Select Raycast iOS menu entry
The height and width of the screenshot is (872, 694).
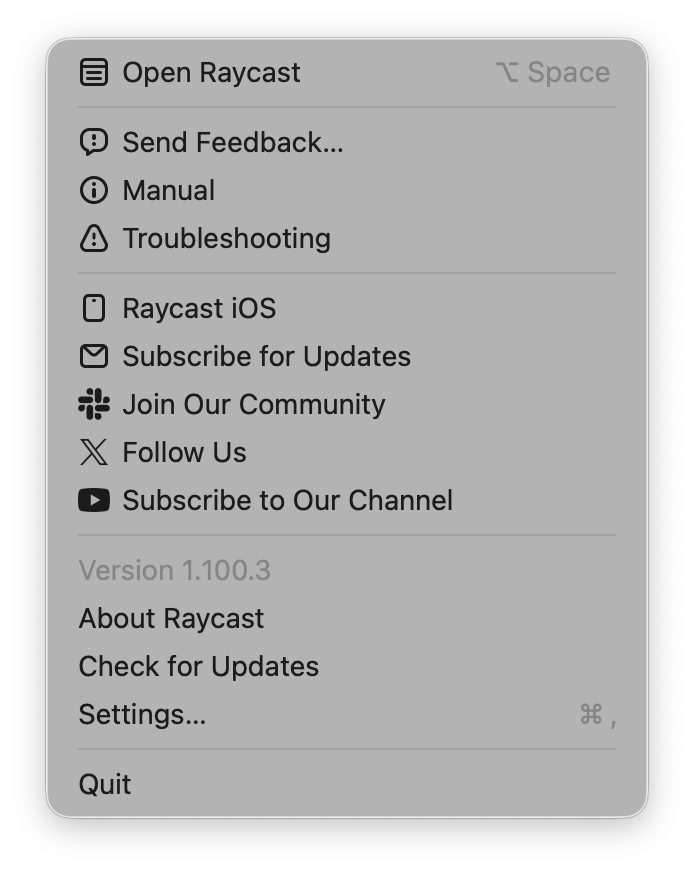347,308
